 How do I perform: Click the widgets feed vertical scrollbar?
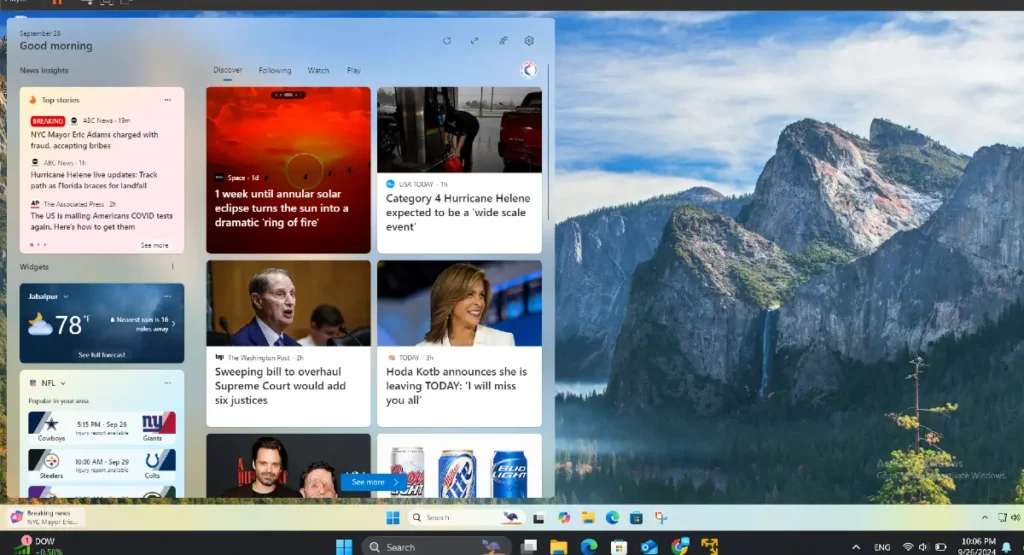pyautogui.click(x=548, y=142)
